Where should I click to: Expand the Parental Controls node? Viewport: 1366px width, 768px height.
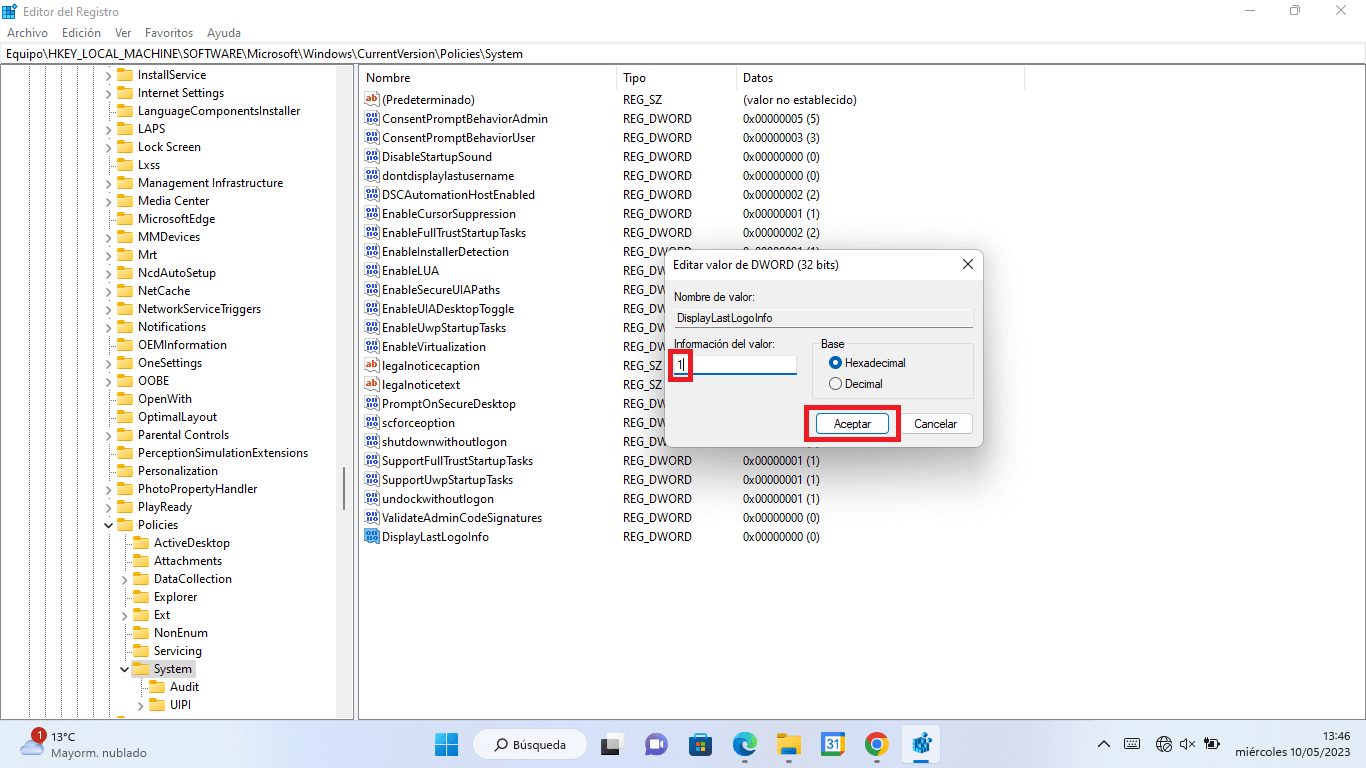tap(108, 435)
